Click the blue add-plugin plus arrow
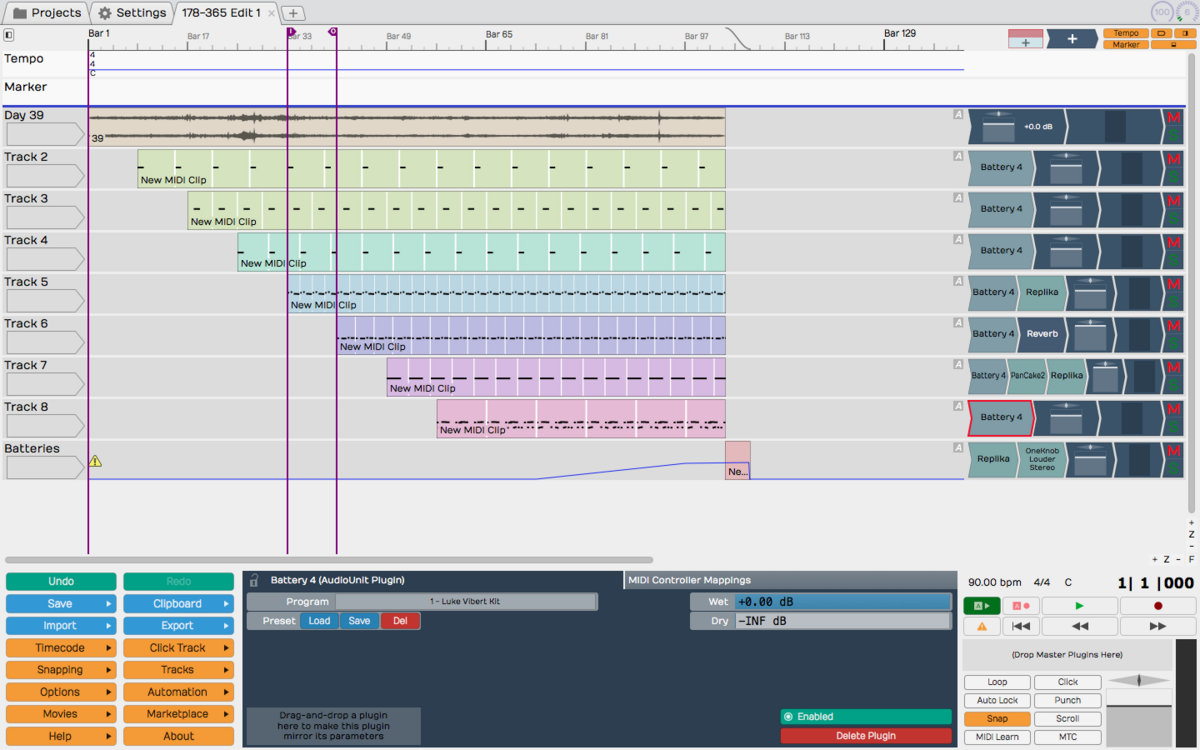 pyautogui.click(x=1071, y=39)
